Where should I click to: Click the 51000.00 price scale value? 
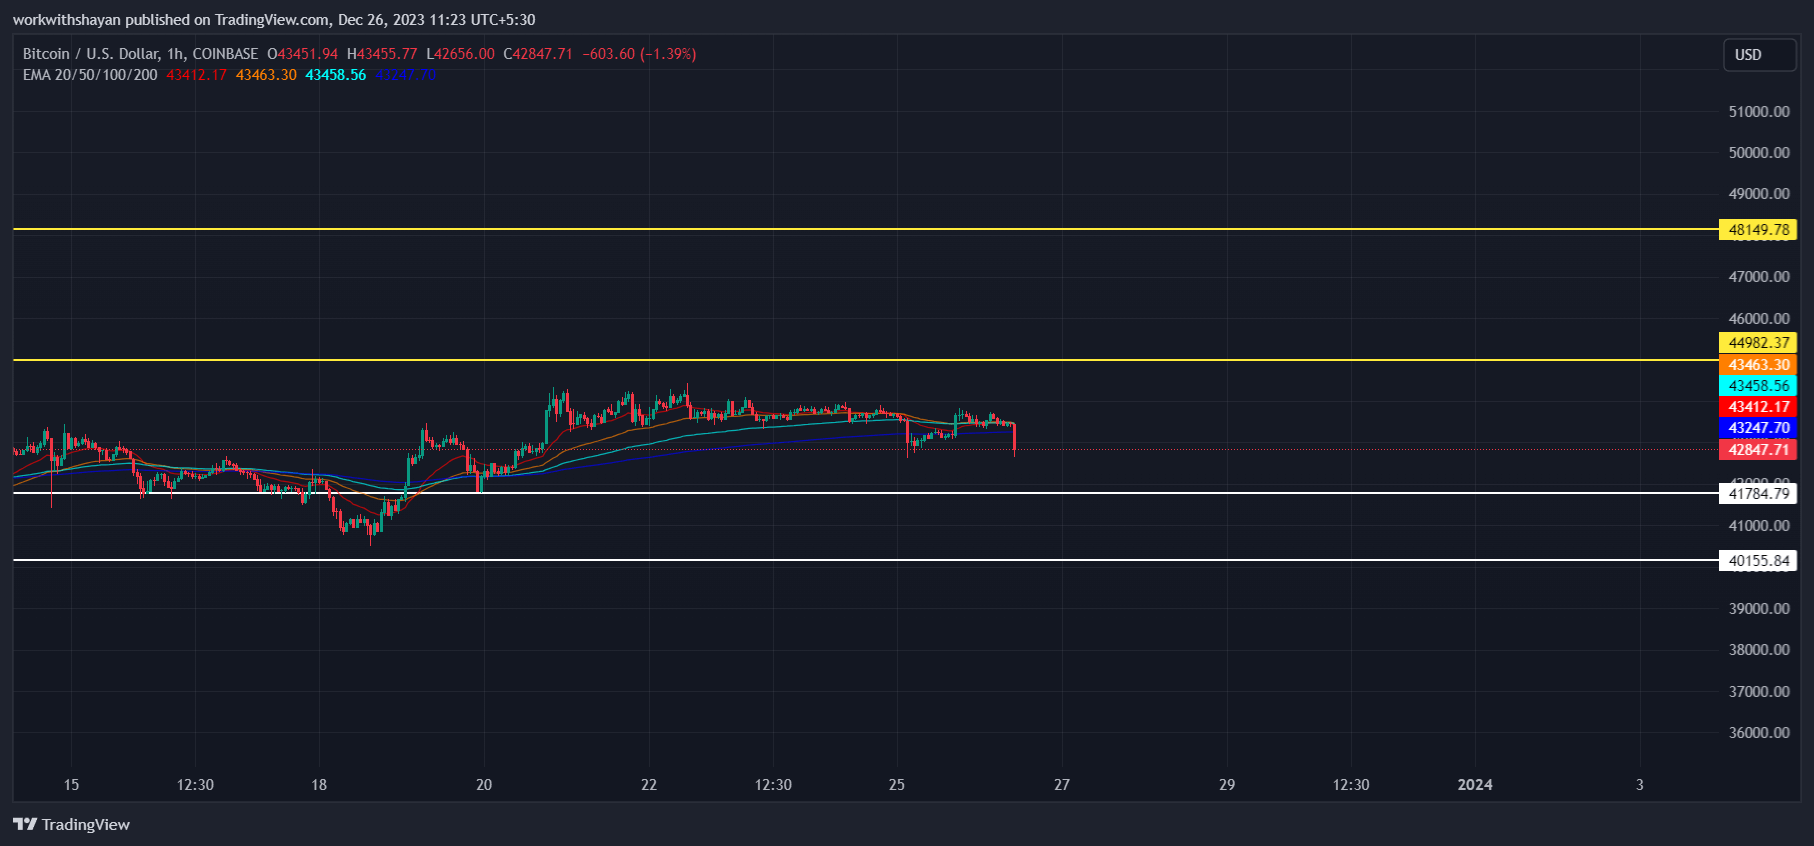(x=1759, y=111)
